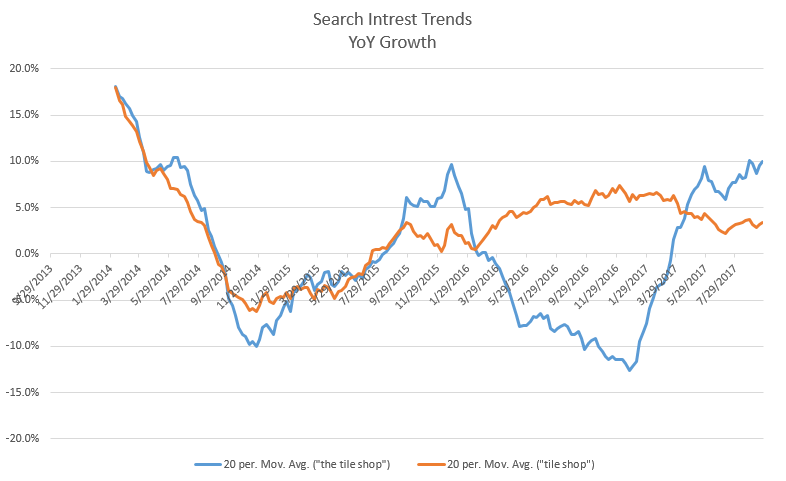Click the 1/29/2017 x-axis date label
The height and width of the screenshot is (481, 786).
coord(629,285)
